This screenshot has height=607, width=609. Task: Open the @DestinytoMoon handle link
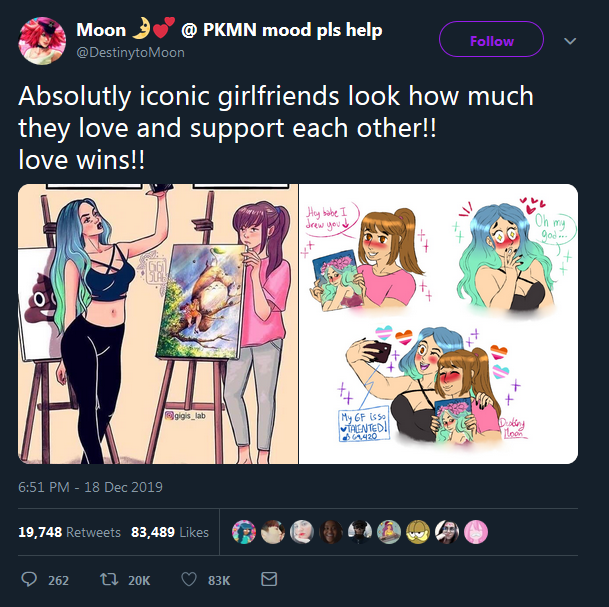click(130, 52)
